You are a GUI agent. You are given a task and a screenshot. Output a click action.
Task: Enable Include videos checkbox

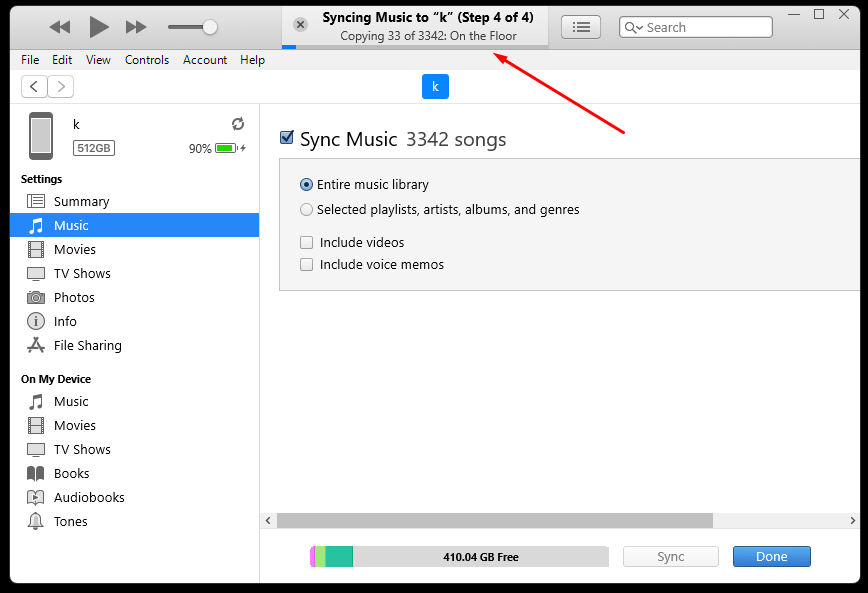click(x=306, y=243)
